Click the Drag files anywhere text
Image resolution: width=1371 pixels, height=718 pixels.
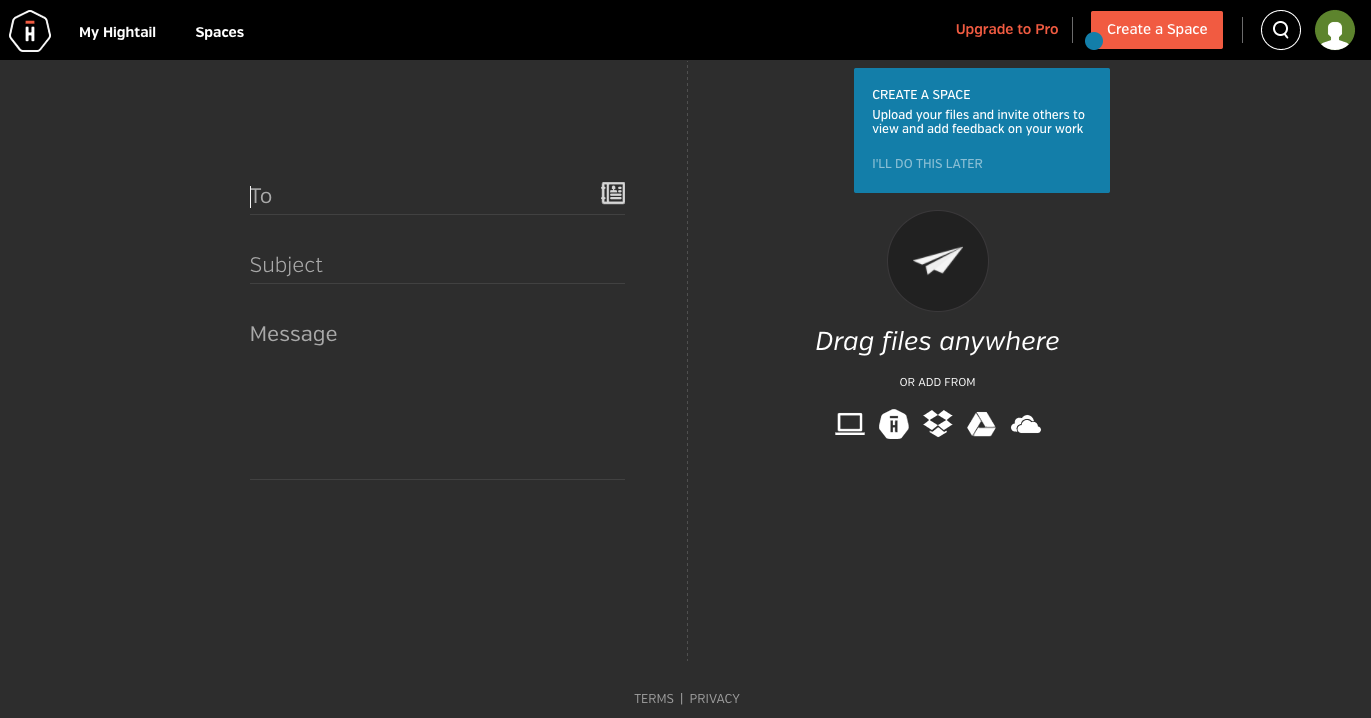[x=938, y=342]
